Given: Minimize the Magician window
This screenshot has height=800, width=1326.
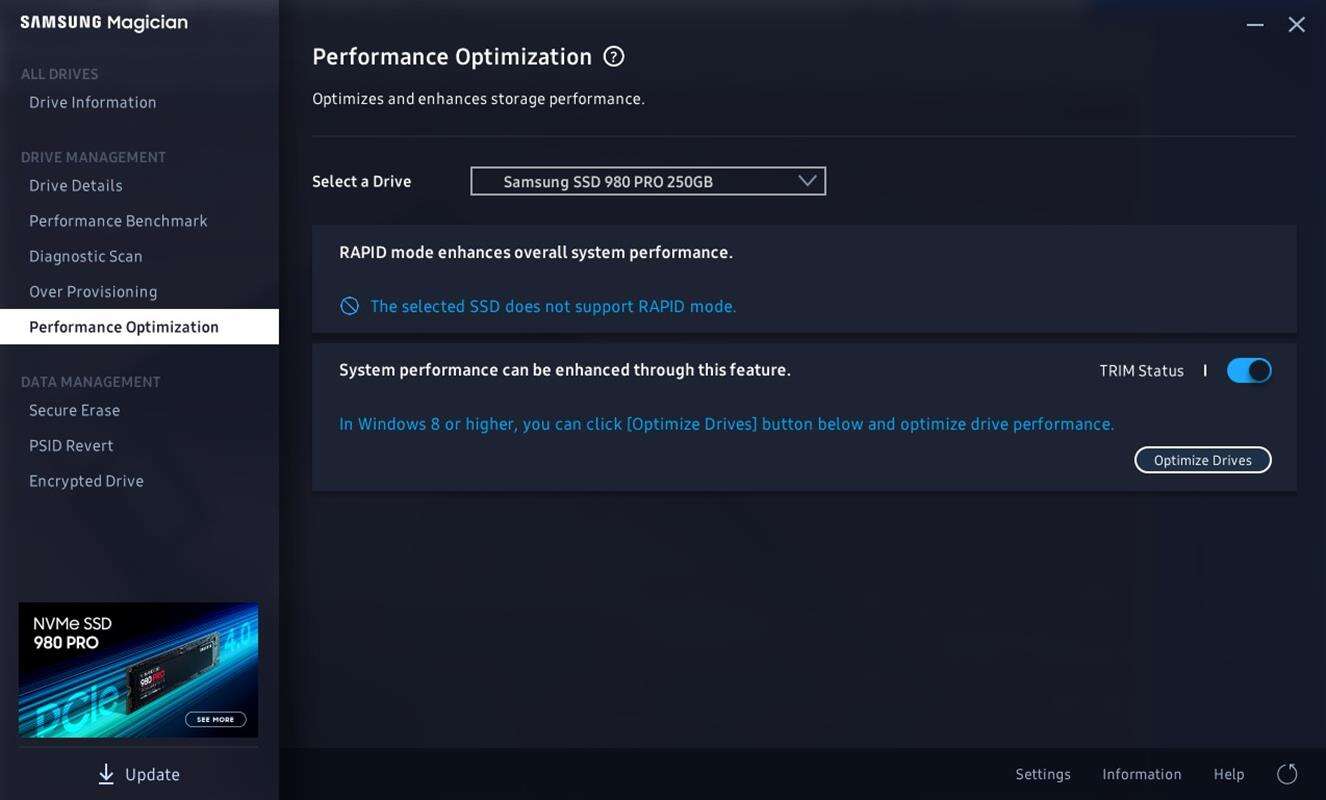Looking at the screenshot, I should (x=1255, y=25).
